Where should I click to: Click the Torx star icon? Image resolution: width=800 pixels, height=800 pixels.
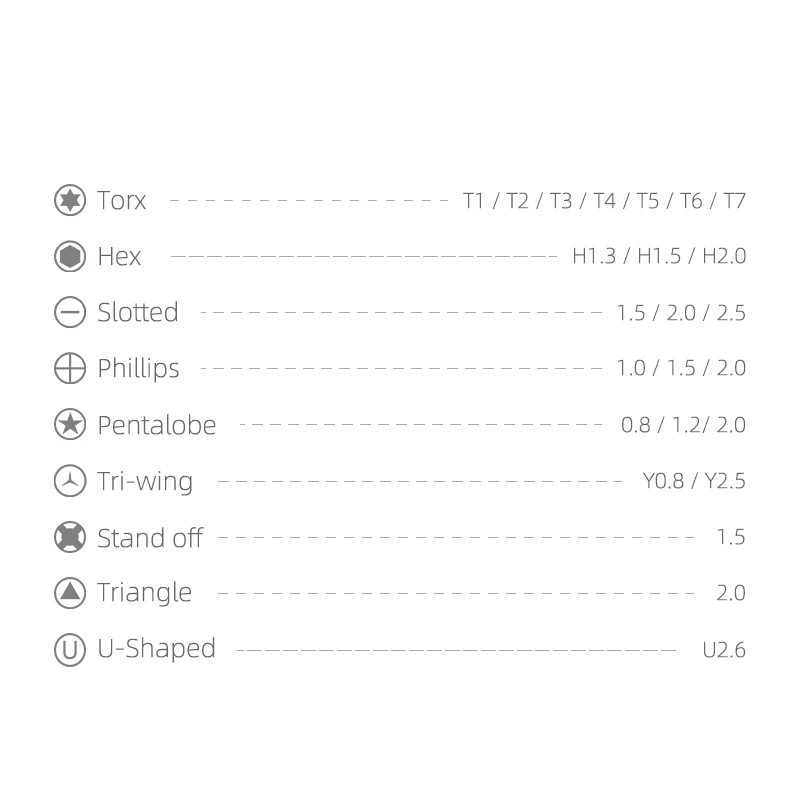point(69,200)
